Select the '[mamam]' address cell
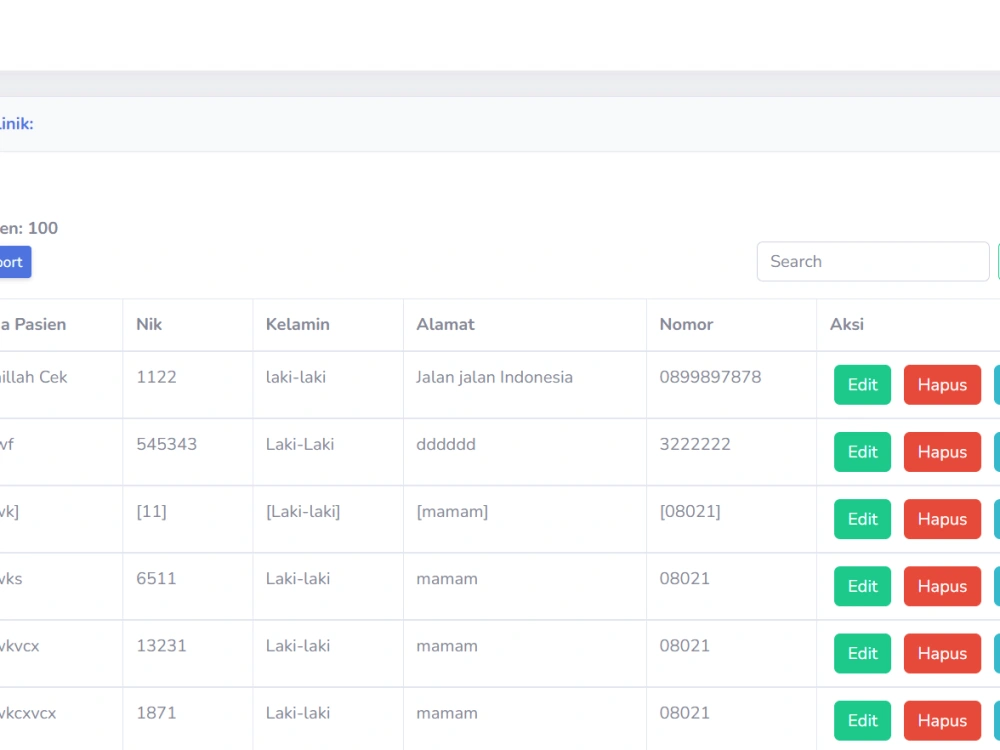The height and width of the screenshot is (750, 1000). [452, 511]
